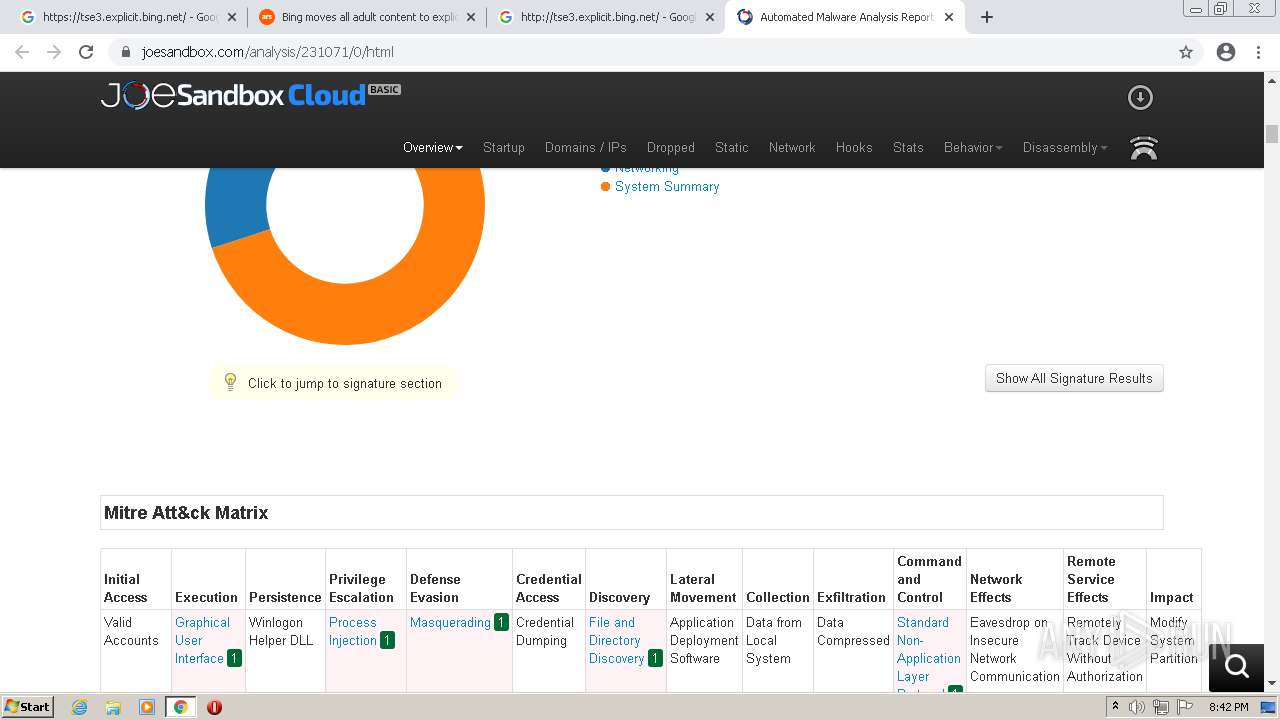Close the Bing moves all adult content tab
This screenshot has width=1280, height=720.
click(x=471, y=17)
